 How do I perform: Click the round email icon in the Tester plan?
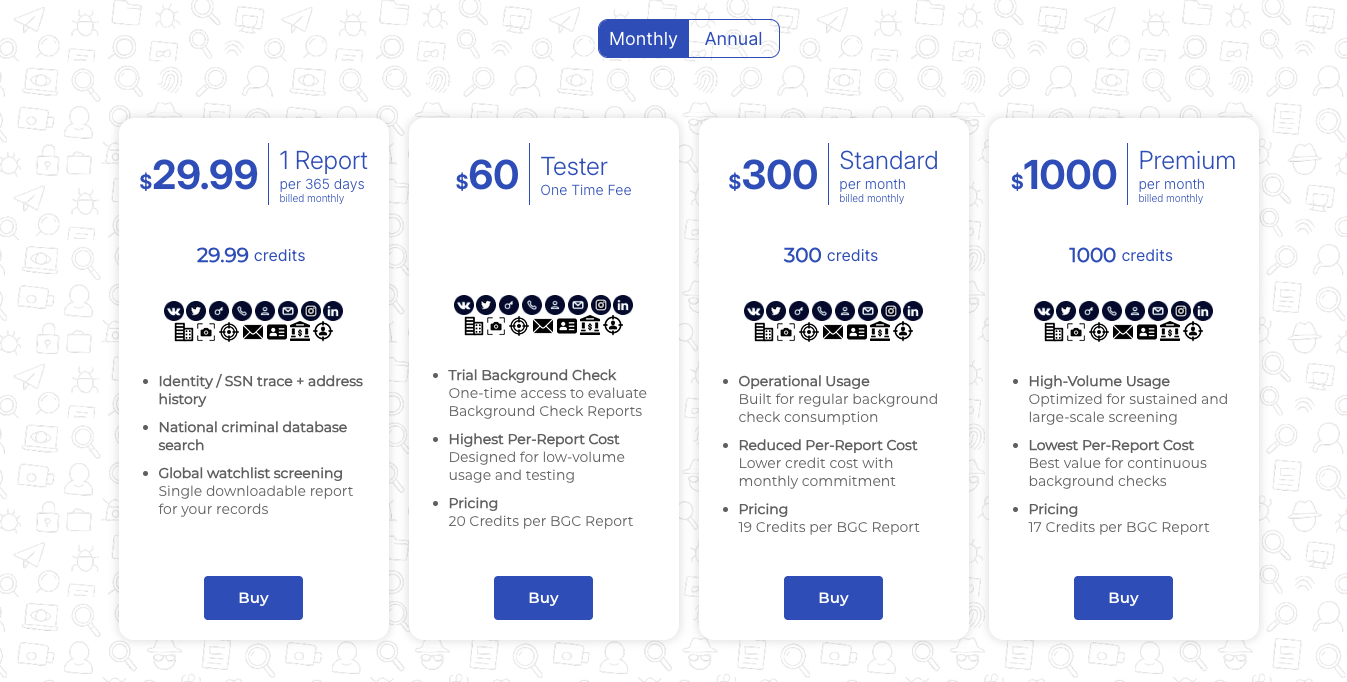(x=578, y=305)
